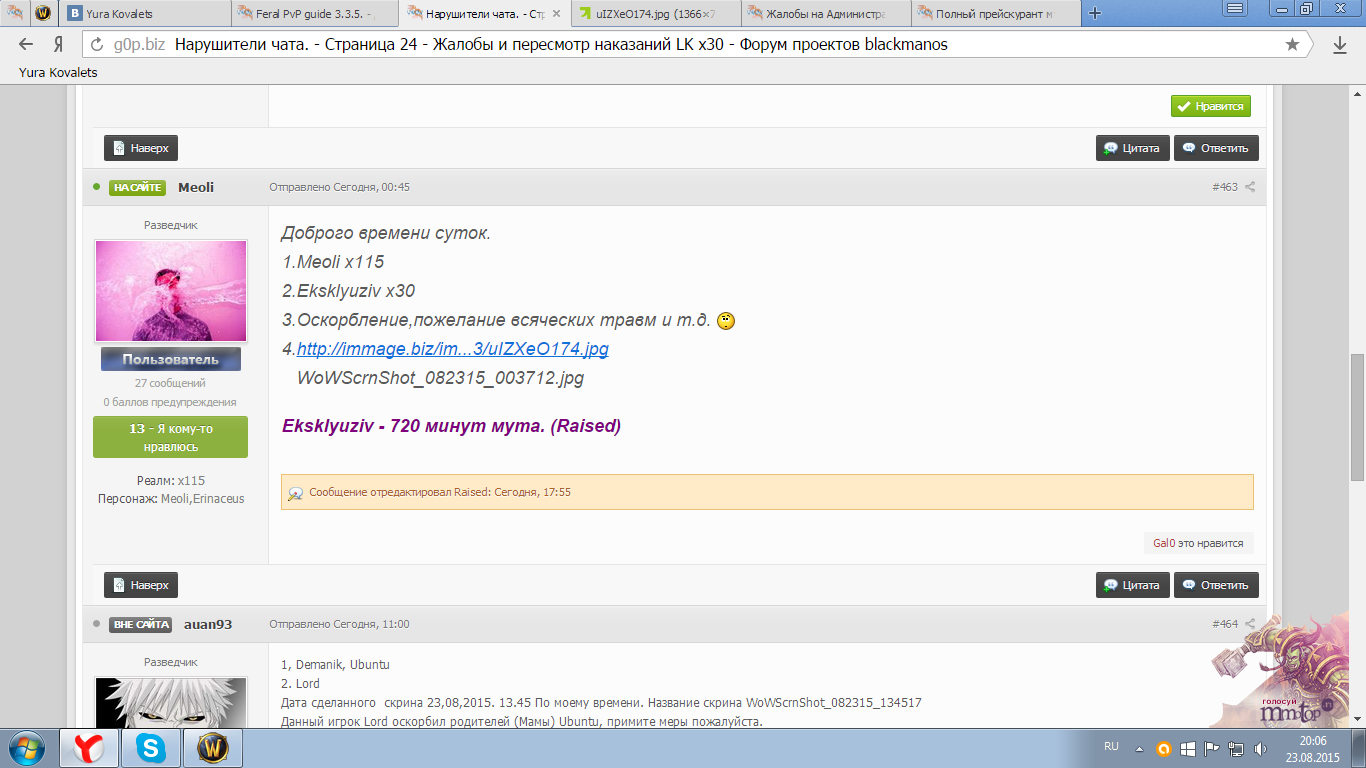Switch to the Feral PvP guide tab
Screen dimensions: 1366x768
(x=315, y=14)
